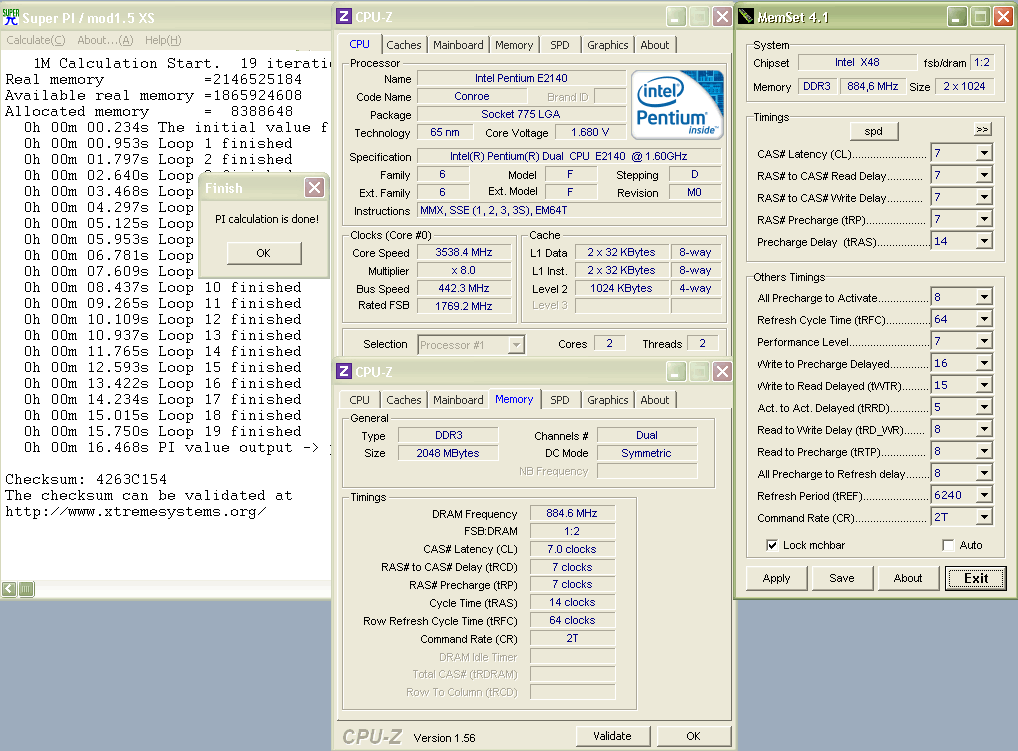Click the About button in MemSet
The image size is (1018, 751).
pos(908,578)
